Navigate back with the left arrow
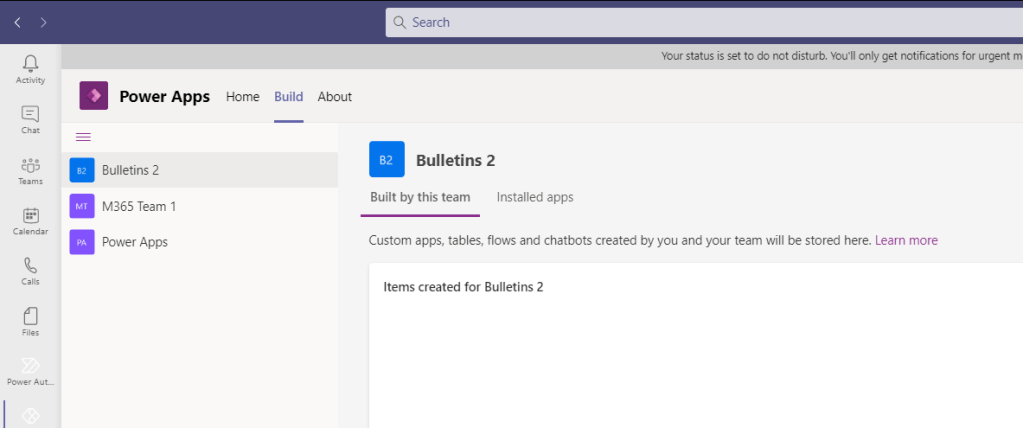Viewport: 1023px width, 428px height. (x=18, y=22)
